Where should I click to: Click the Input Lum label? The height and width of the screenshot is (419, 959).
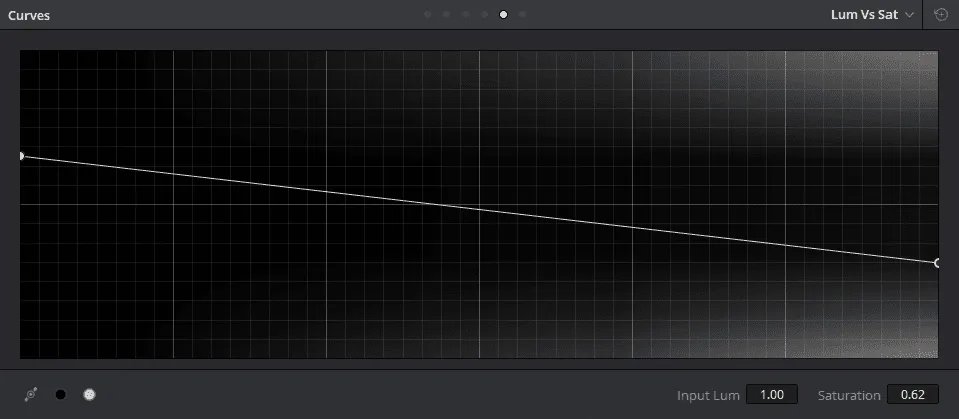tap(707, 395)
